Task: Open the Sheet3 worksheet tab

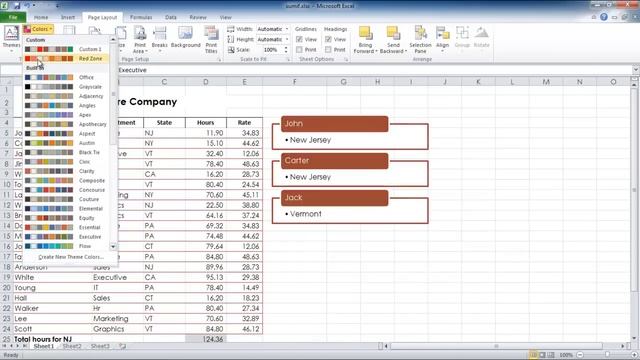Action: pyautogui.click(x=100, y=346)
